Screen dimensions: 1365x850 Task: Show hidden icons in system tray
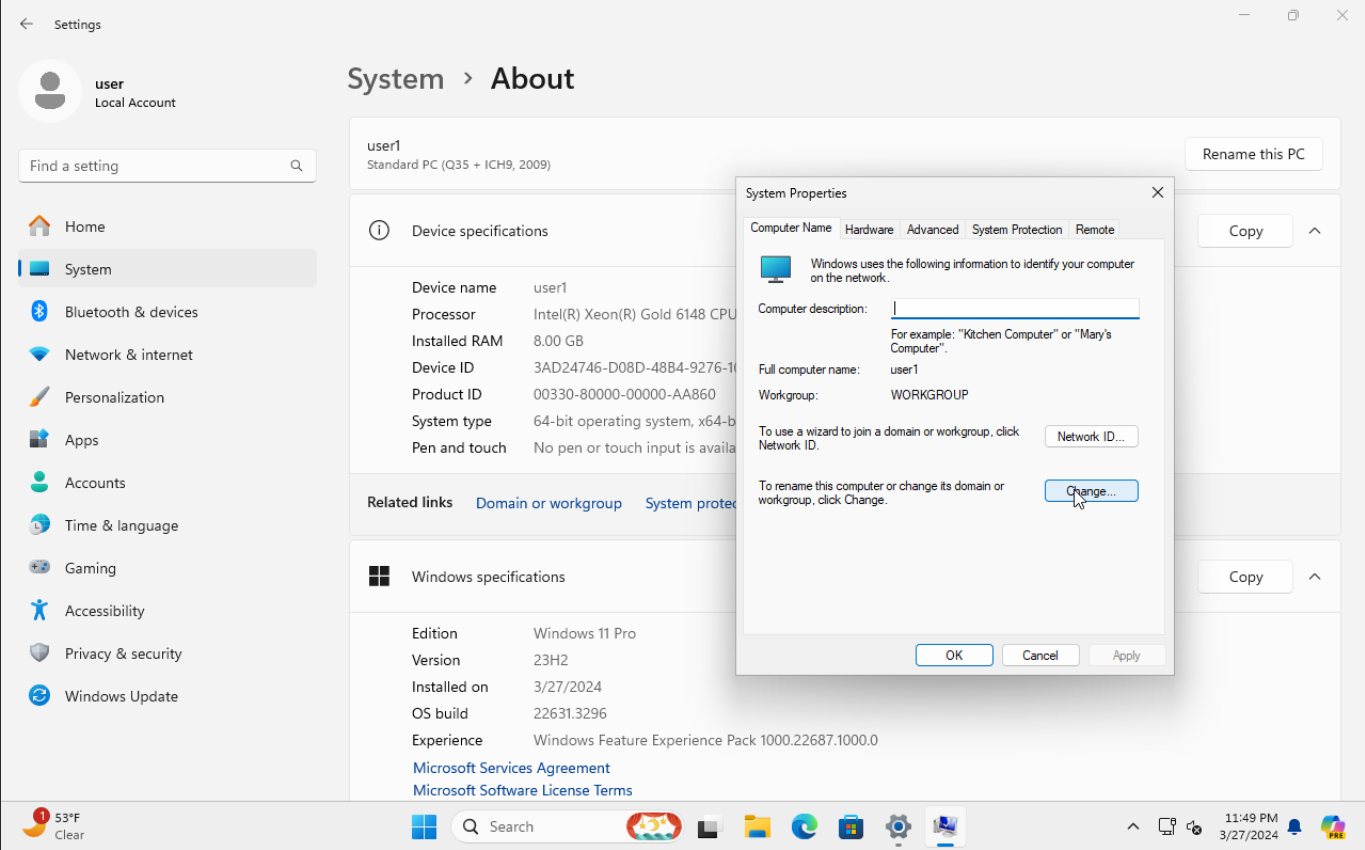(x=1133, y=827)
